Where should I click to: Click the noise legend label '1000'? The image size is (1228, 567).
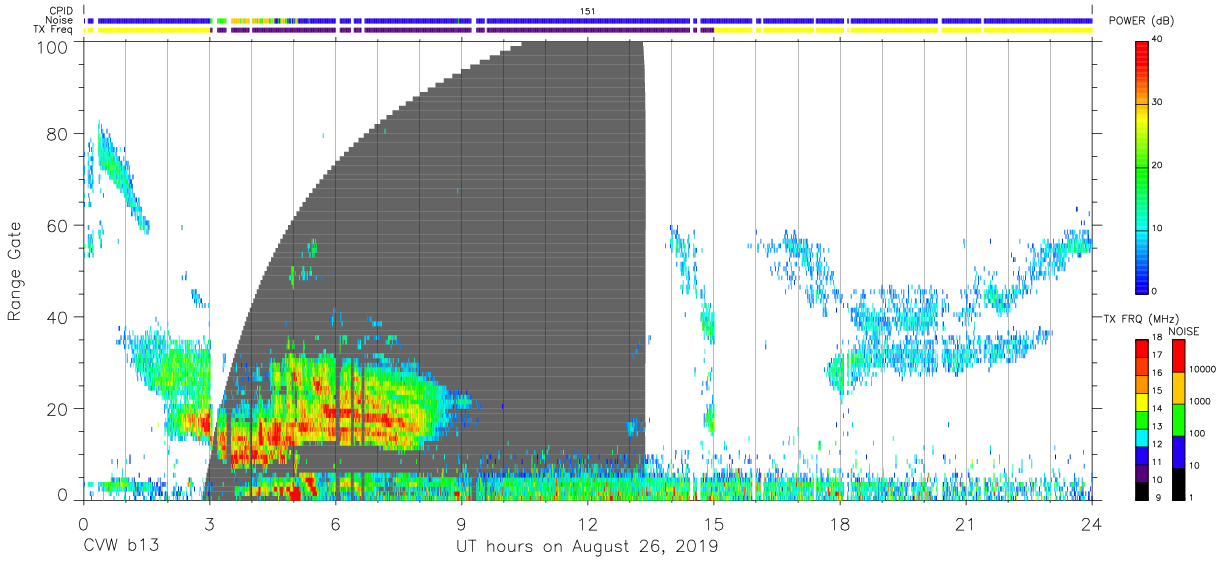1202,401
